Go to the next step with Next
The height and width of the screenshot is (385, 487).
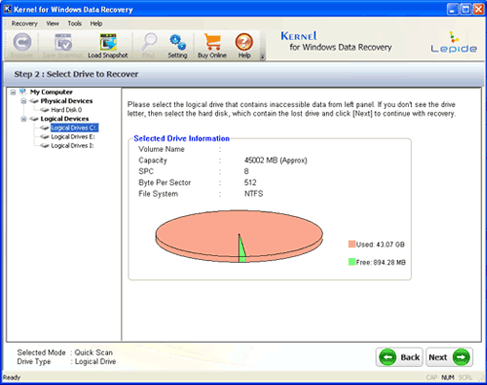point(449,357)
